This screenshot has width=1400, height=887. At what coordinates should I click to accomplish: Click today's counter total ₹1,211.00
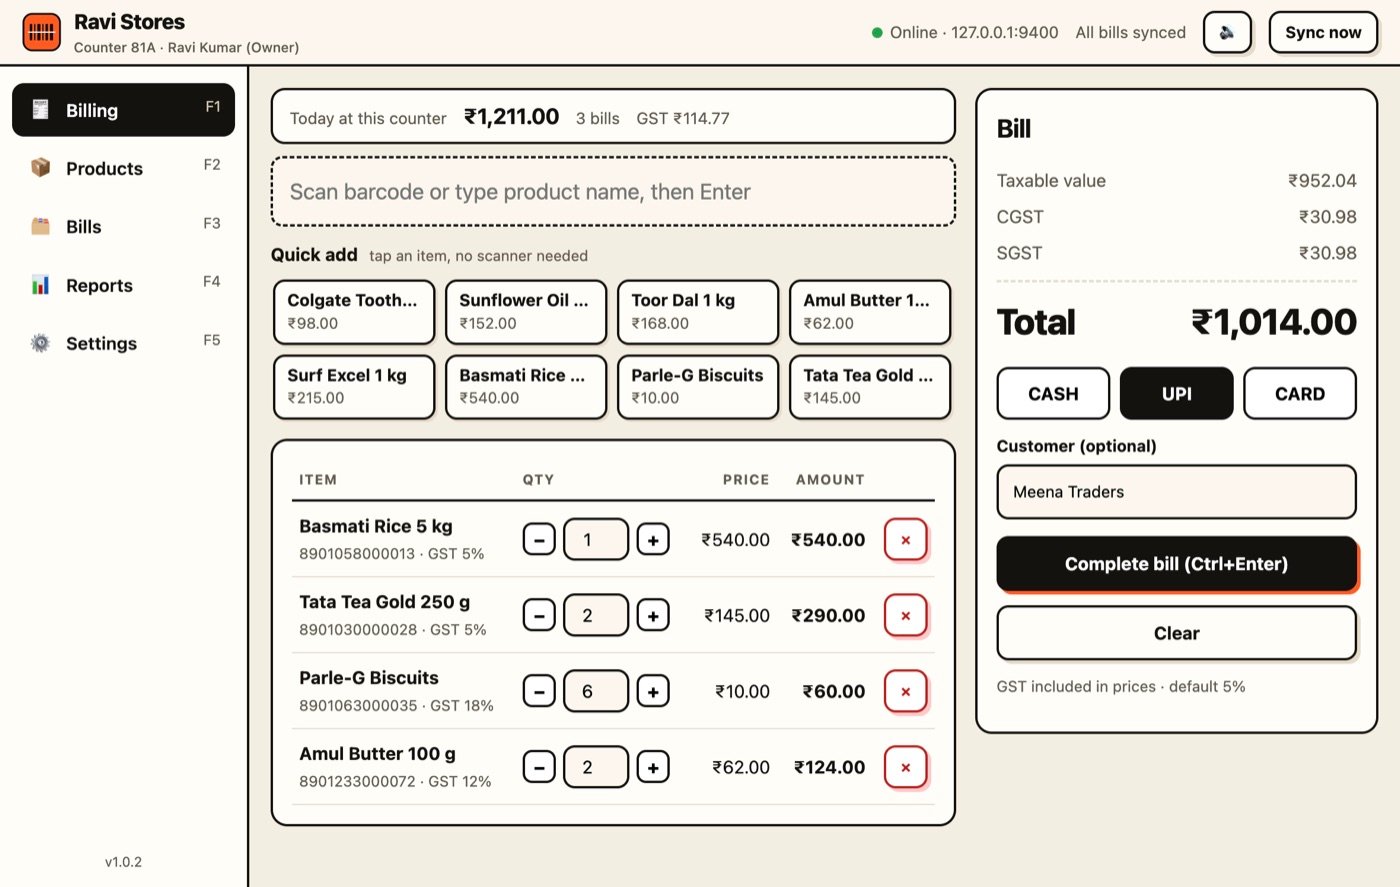click(x=511, y=117)
